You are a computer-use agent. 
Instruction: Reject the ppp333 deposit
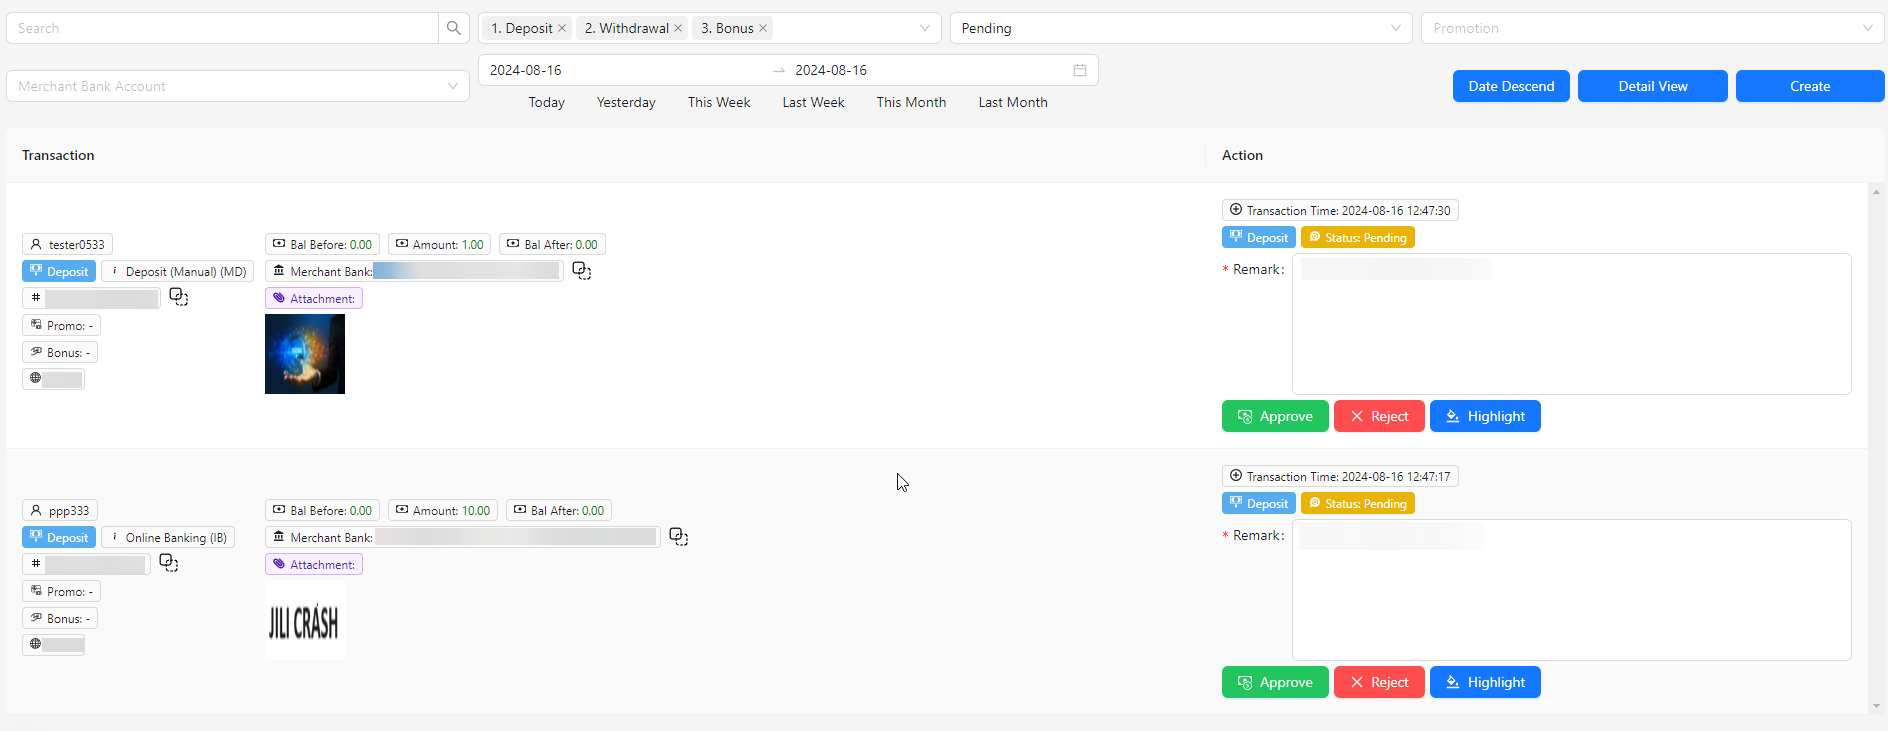point(1378,682)
